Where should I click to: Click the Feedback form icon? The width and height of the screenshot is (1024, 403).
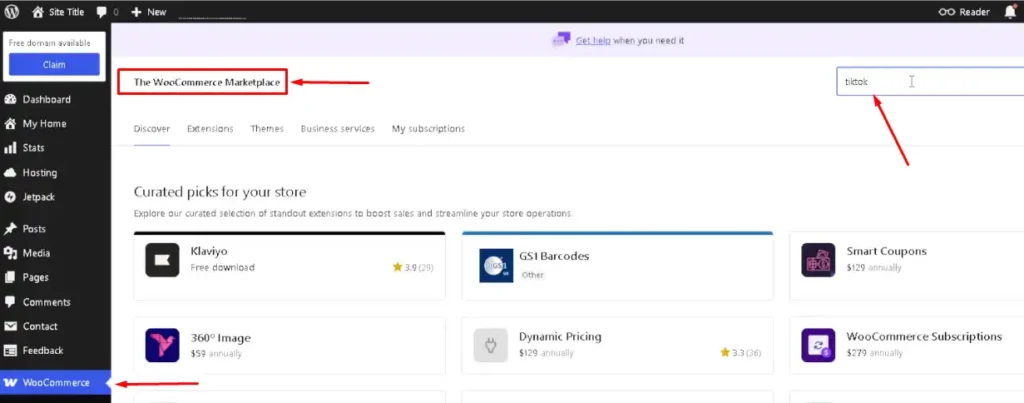coord(10,350)
